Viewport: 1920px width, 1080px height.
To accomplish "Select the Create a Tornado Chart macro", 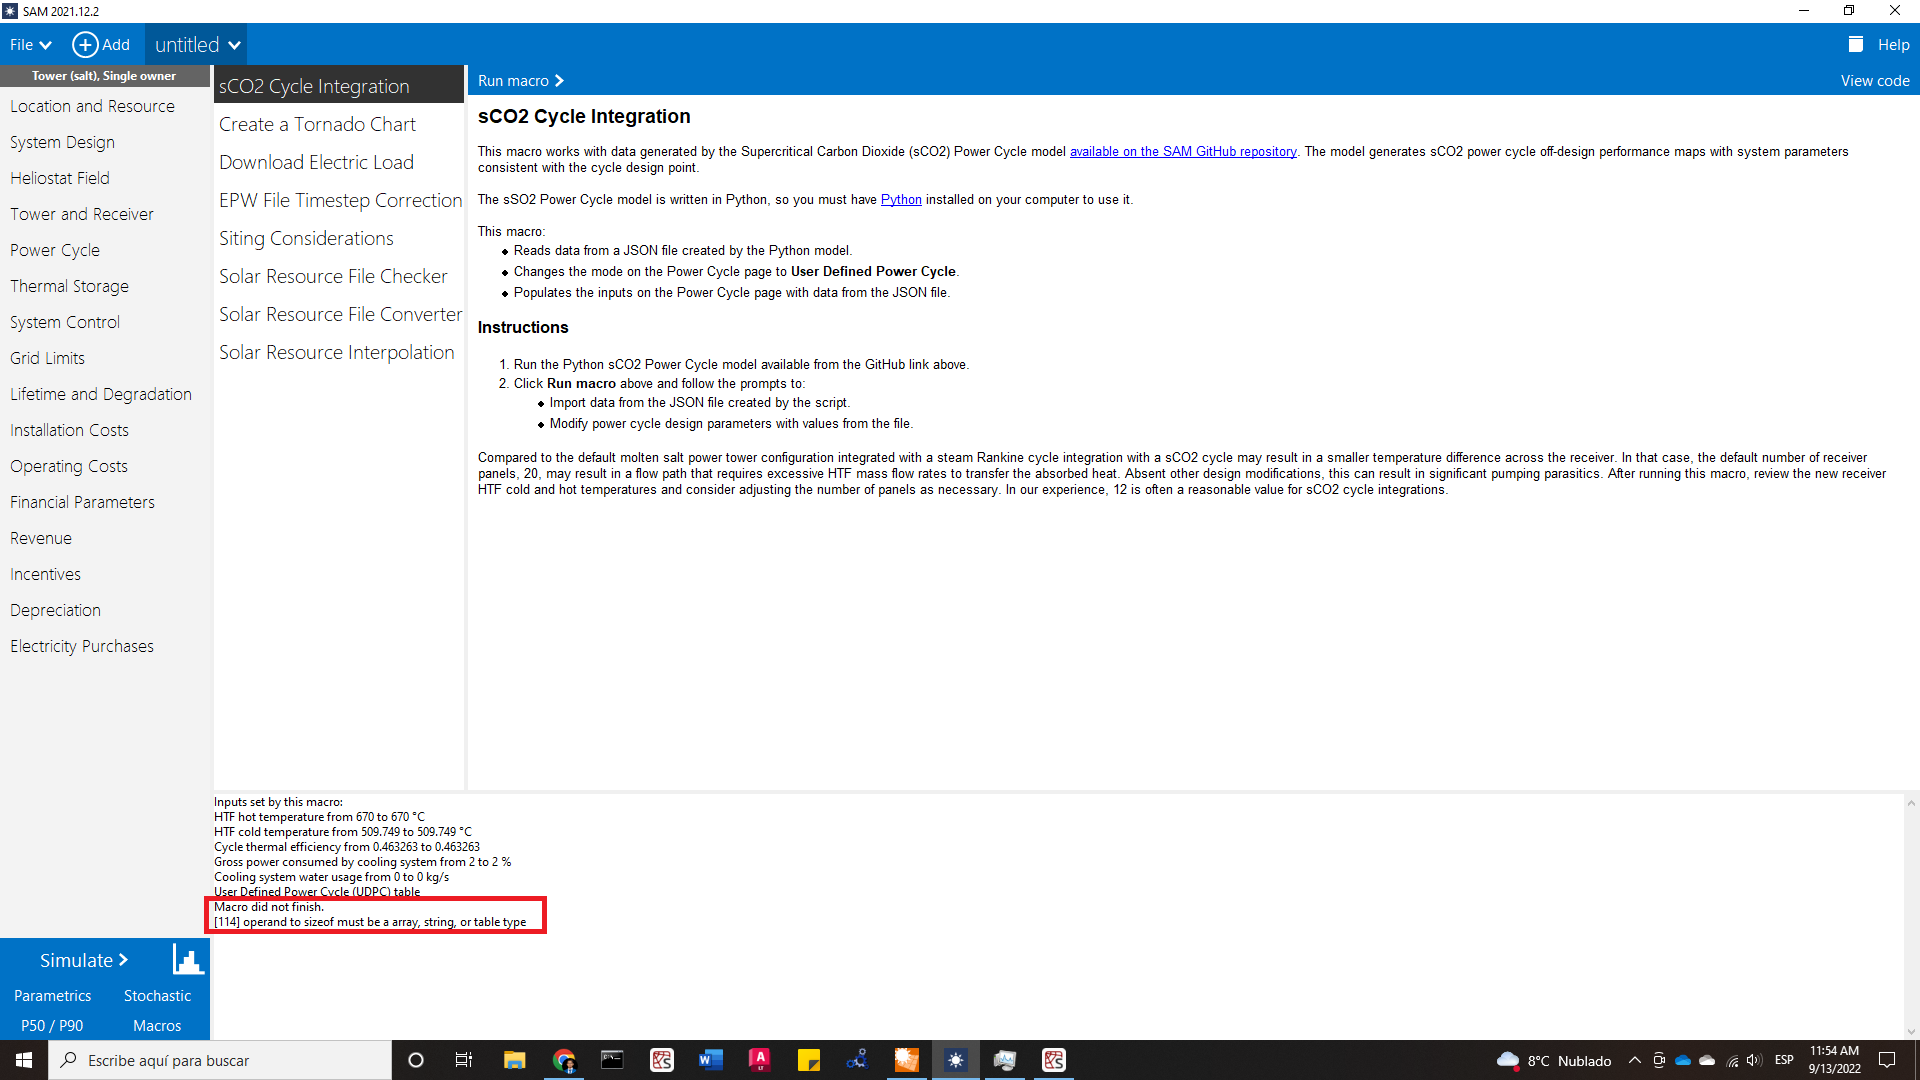I will tap(317, 123).
